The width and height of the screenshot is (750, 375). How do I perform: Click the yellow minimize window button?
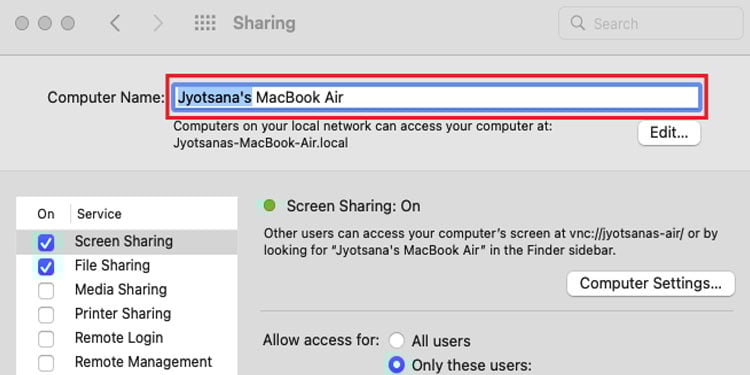click(45, 23)
